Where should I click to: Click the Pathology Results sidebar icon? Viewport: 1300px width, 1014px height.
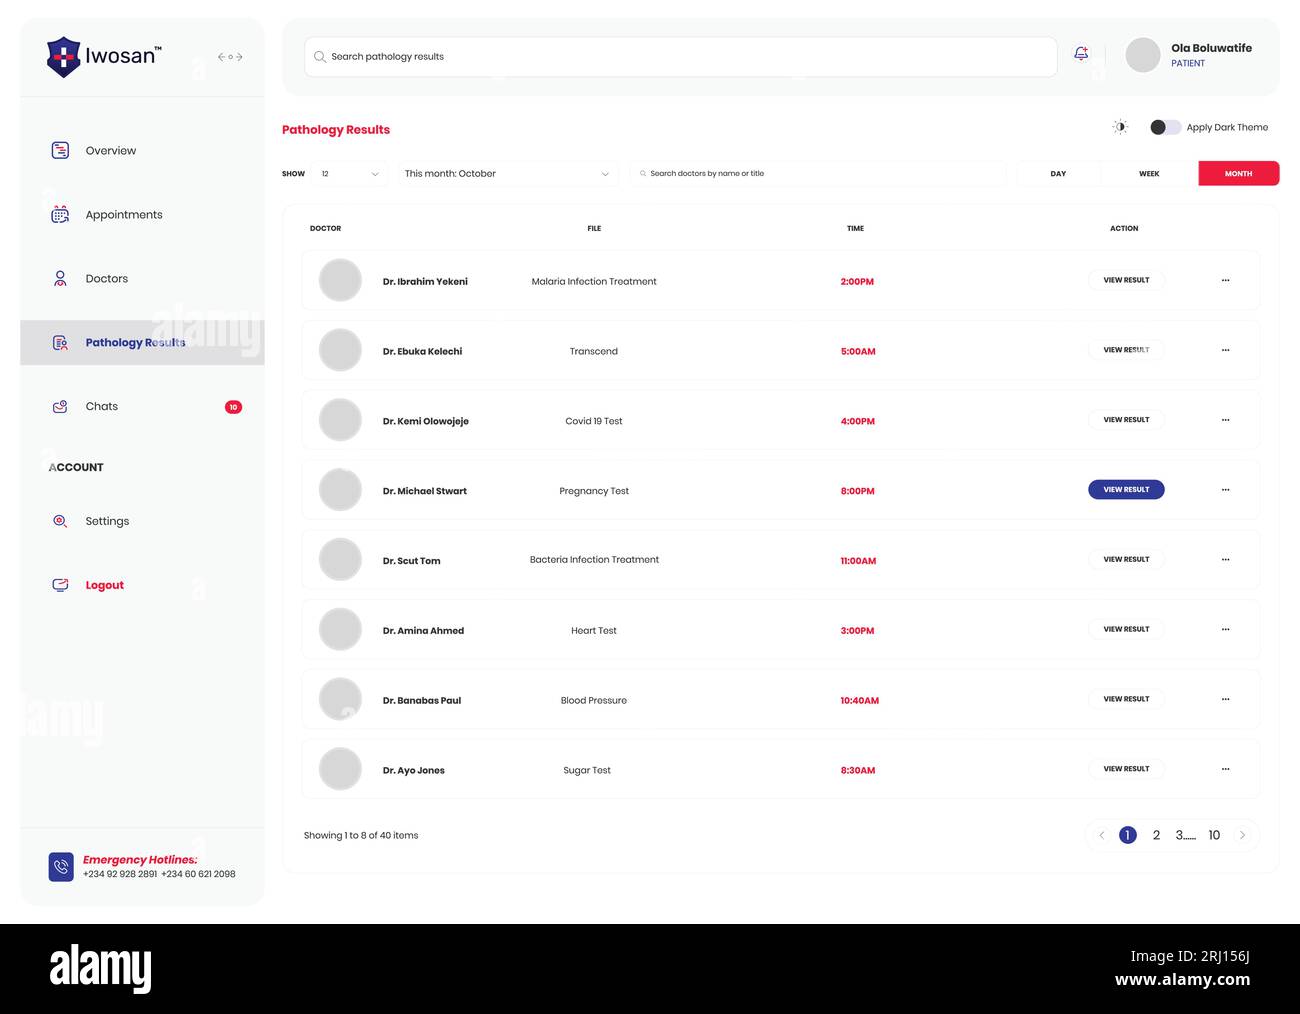[x=60, y=342]
